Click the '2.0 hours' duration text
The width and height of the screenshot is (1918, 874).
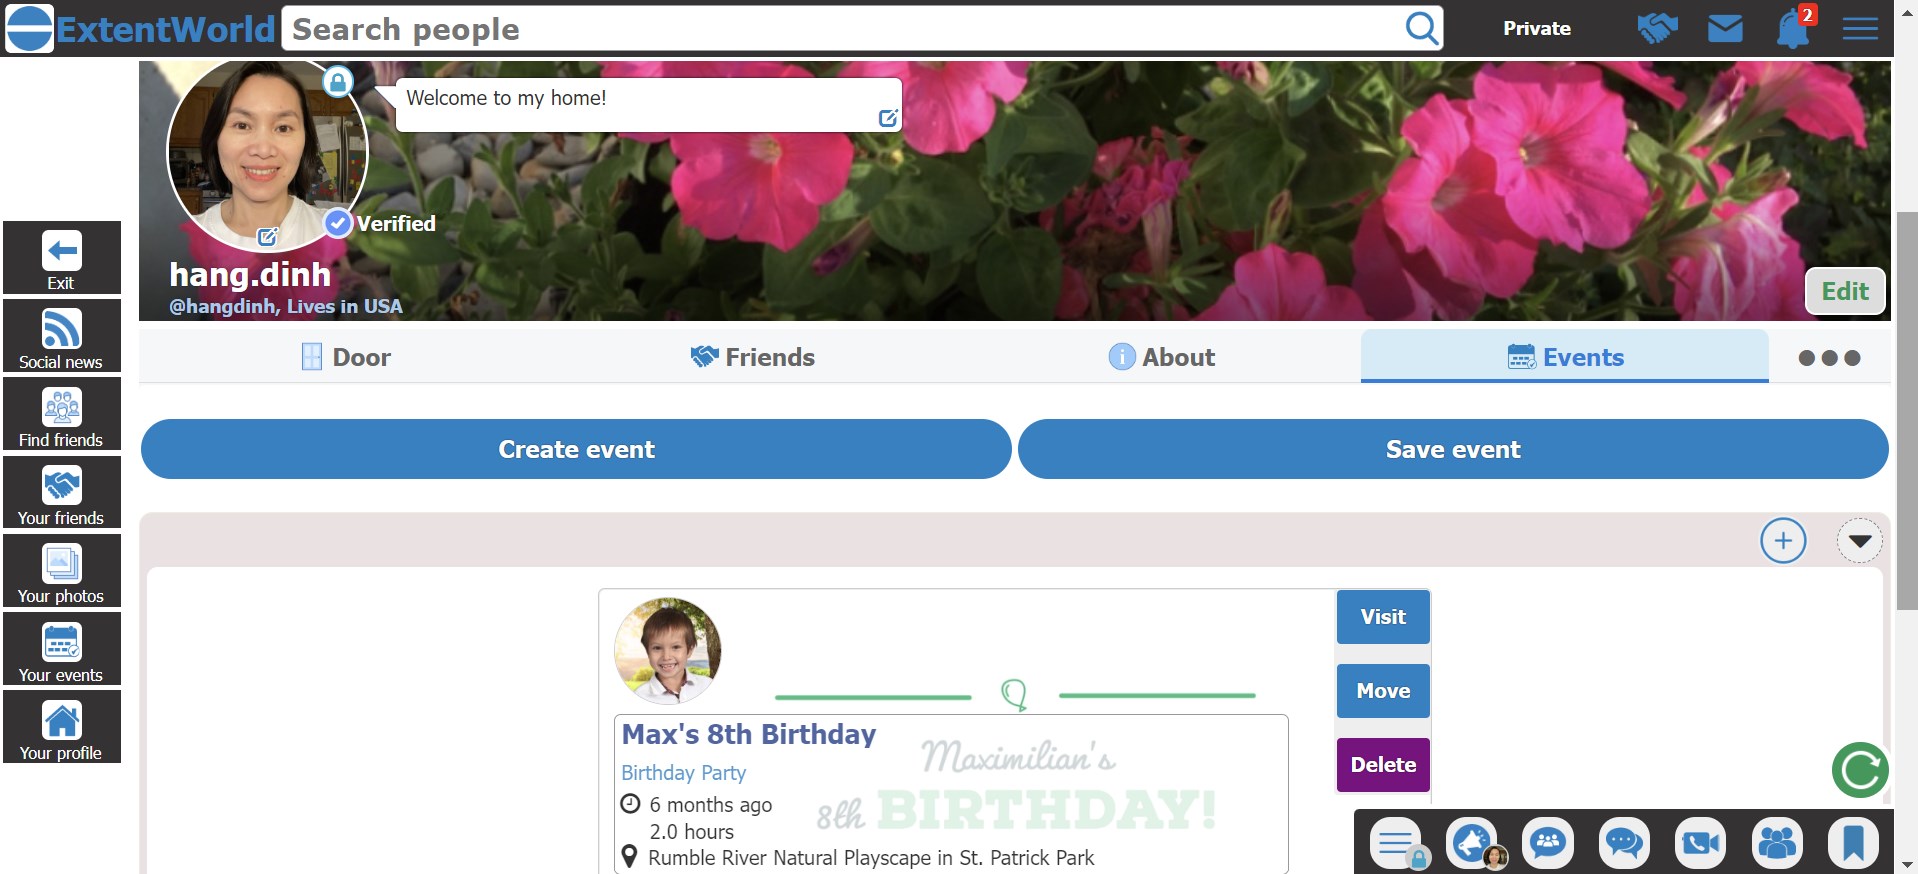(691, 832)
